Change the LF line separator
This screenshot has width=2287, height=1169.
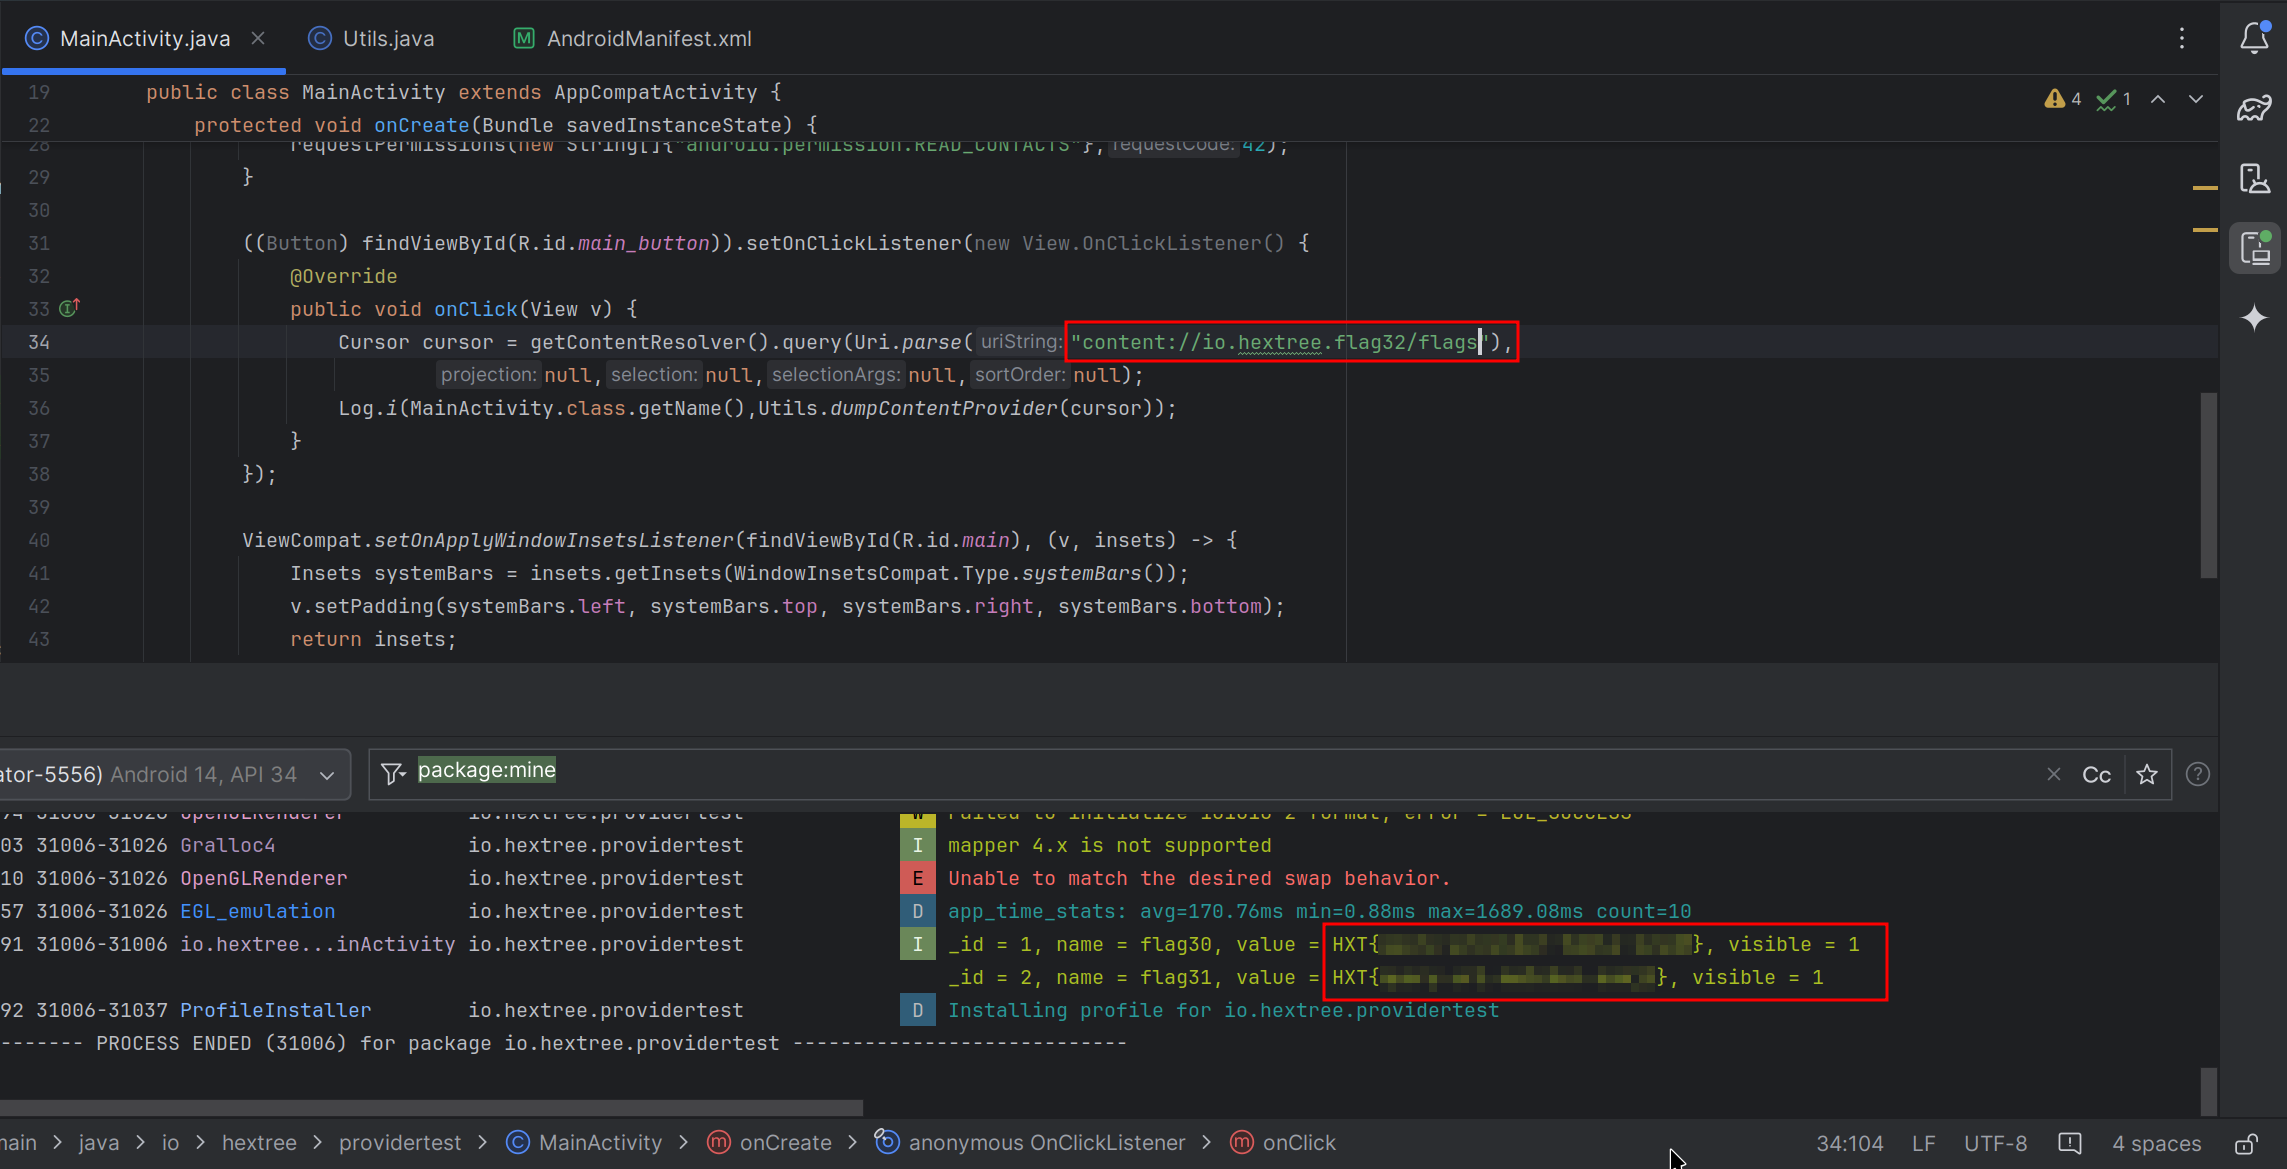coord(1923,1143)
